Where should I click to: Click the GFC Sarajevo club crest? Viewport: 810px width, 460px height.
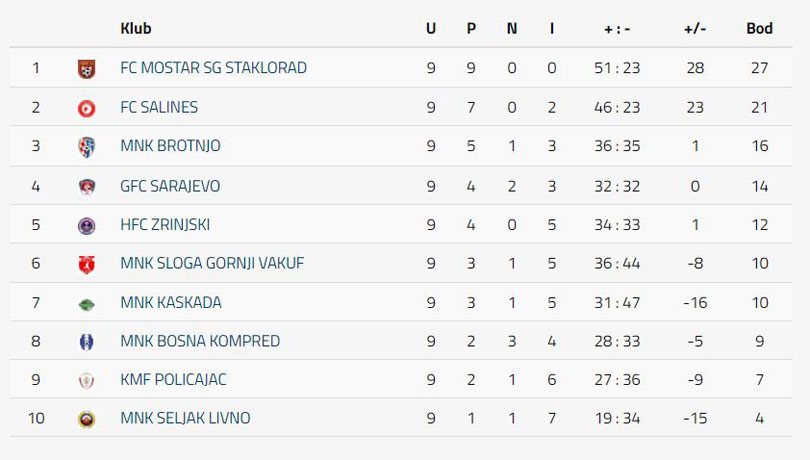tap(86, 187)
